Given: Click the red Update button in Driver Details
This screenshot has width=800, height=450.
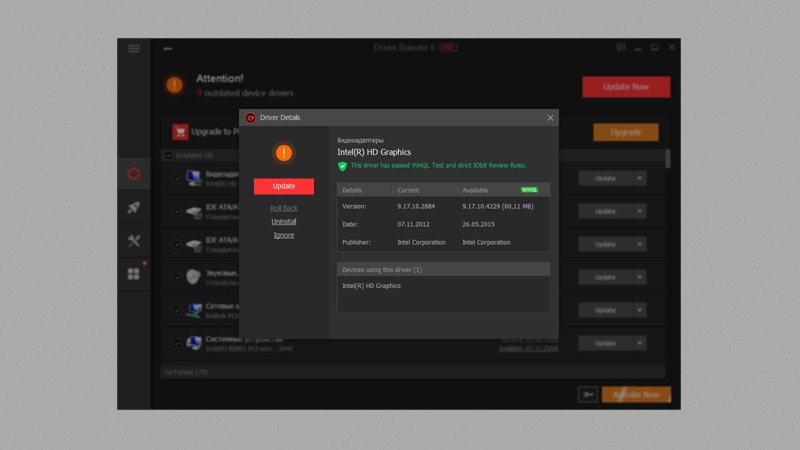Looking at the screenshot, I should pos(284,186).
